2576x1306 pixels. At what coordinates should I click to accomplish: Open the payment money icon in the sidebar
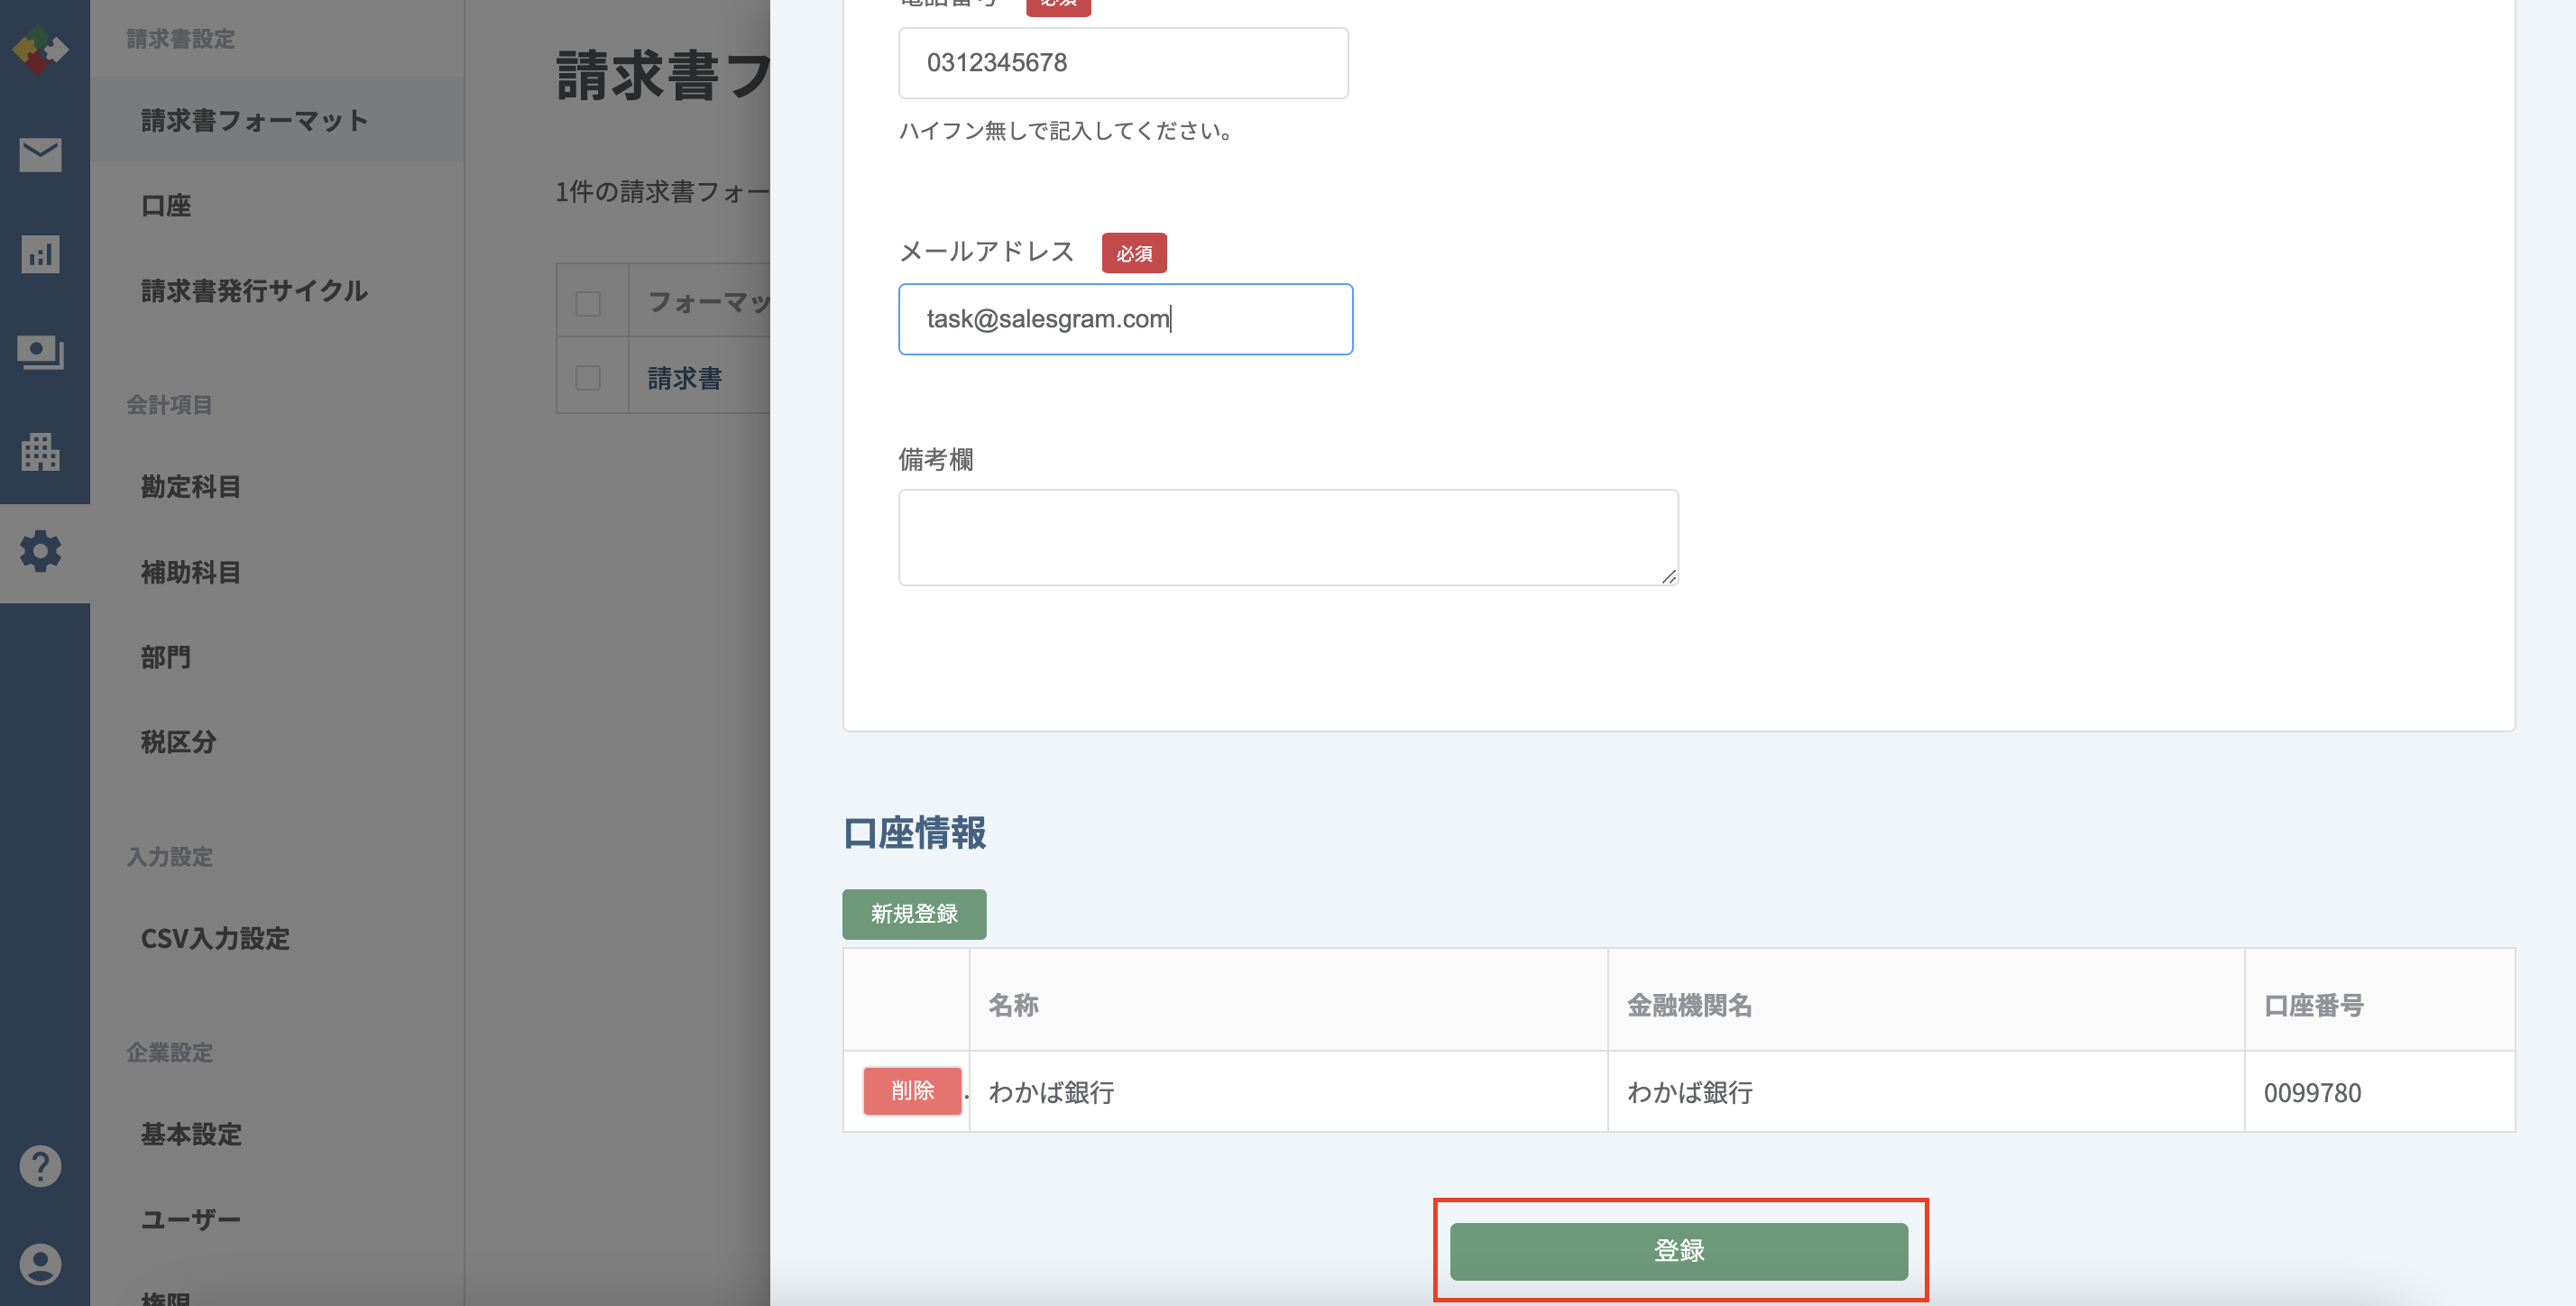click(x=40, y=352)
